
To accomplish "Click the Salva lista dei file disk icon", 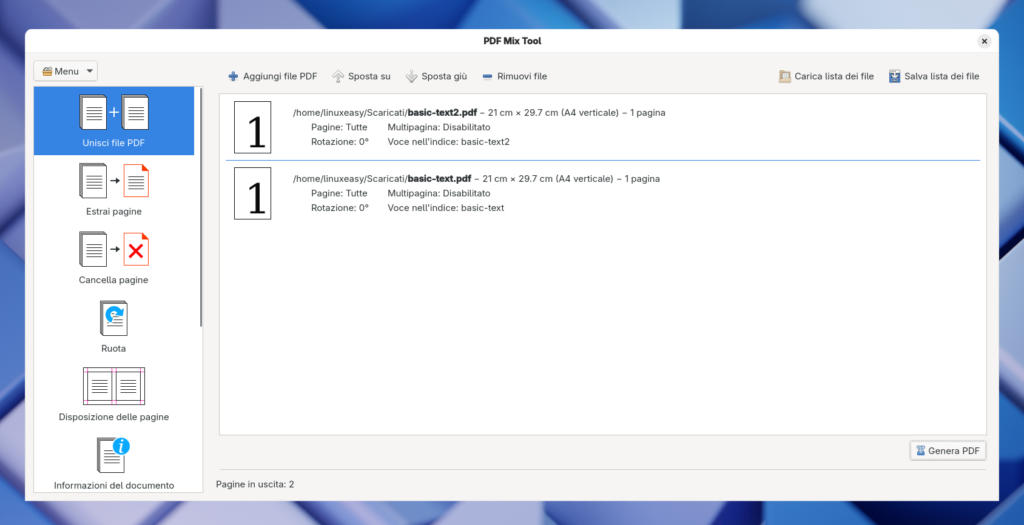I will click(x=894, y=76).
